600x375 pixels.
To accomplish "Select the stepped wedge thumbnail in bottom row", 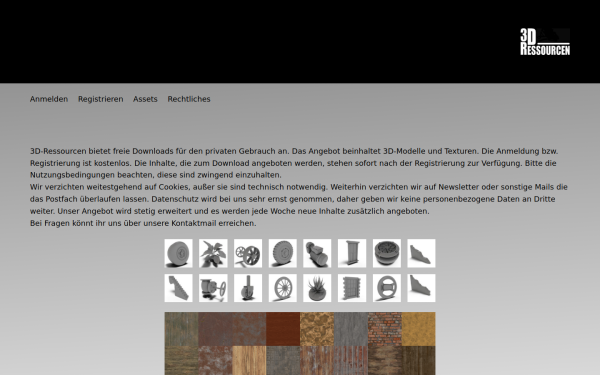I will pos(421,288).
